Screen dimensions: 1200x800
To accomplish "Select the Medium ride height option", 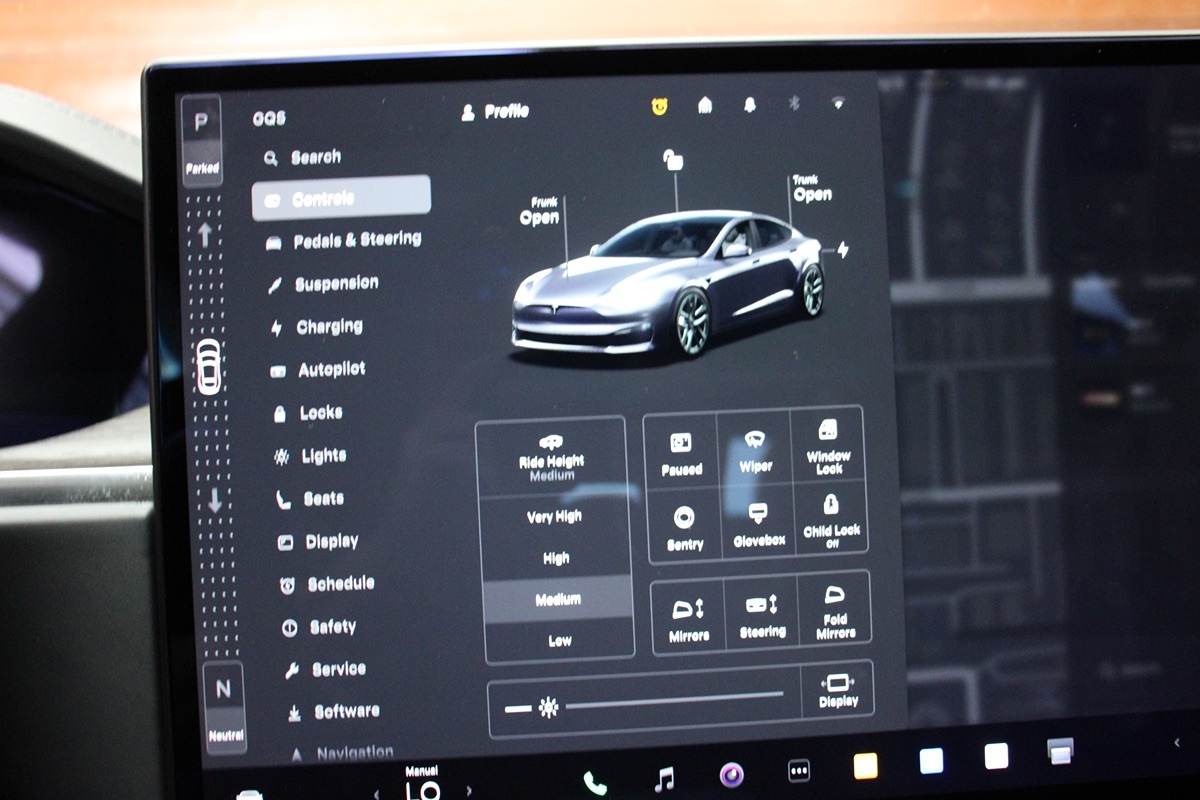I will (558, 598).
